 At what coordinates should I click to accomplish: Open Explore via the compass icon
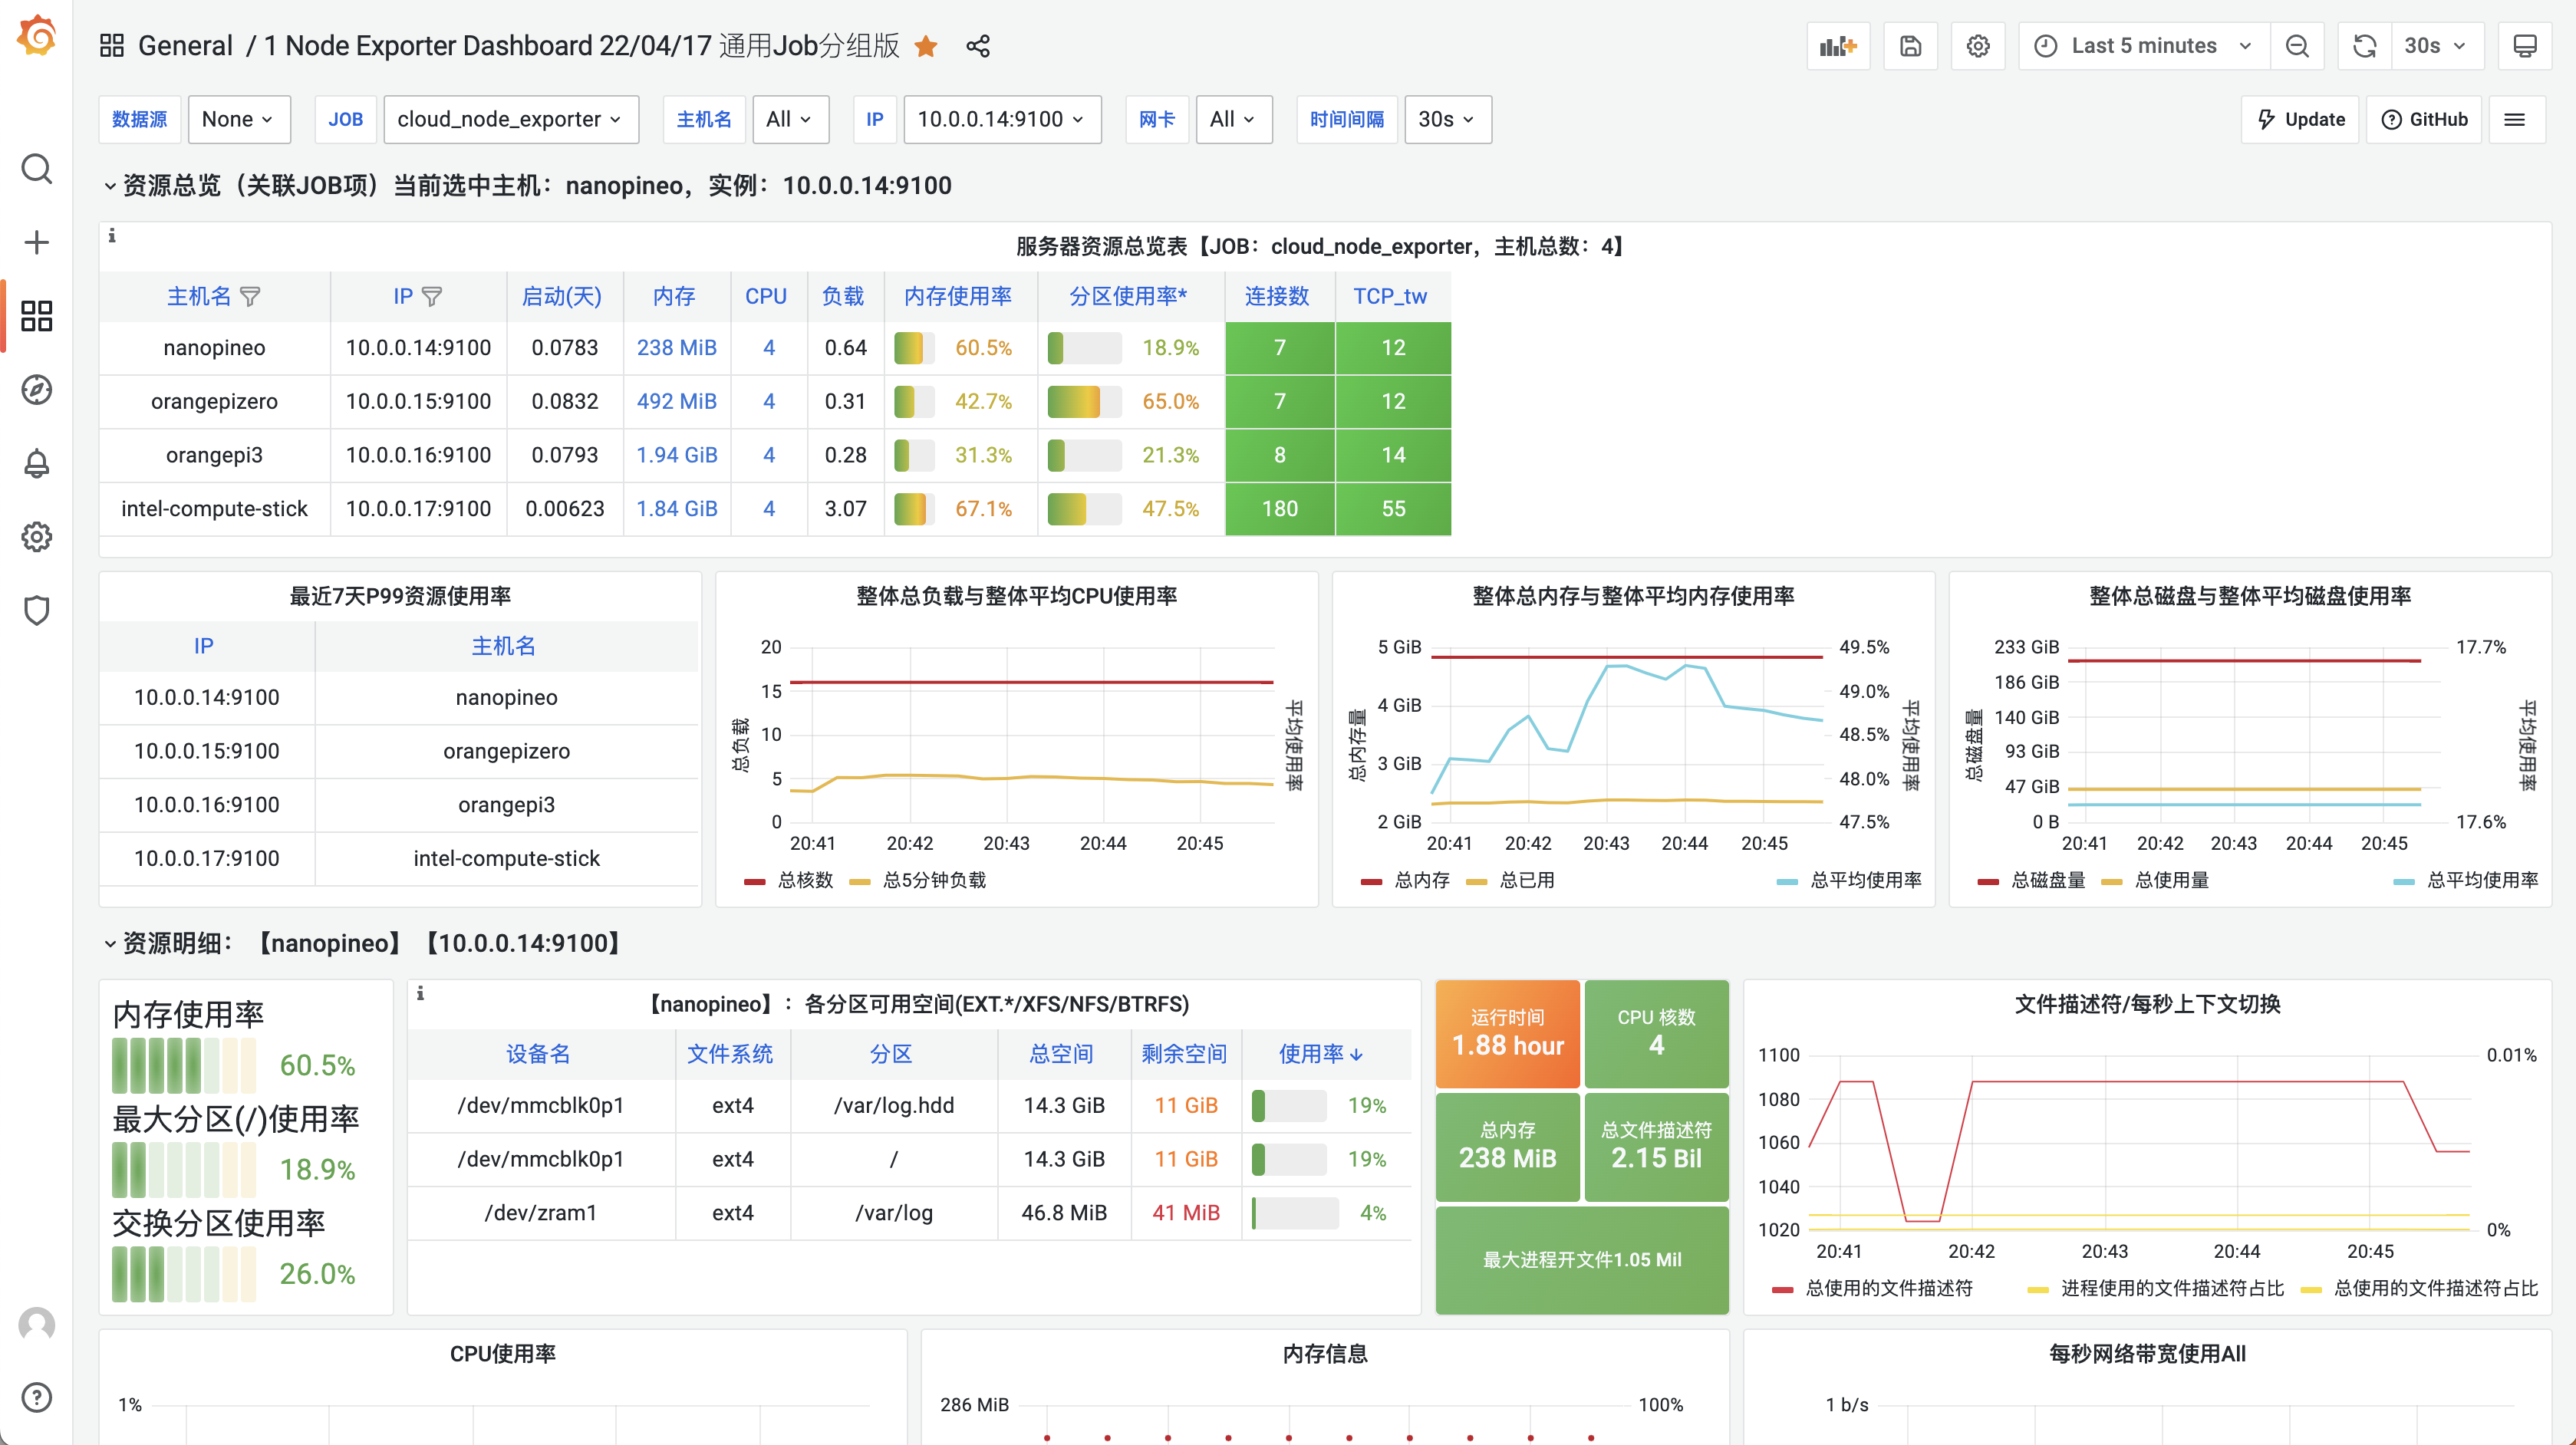click(x=36, y=390)
